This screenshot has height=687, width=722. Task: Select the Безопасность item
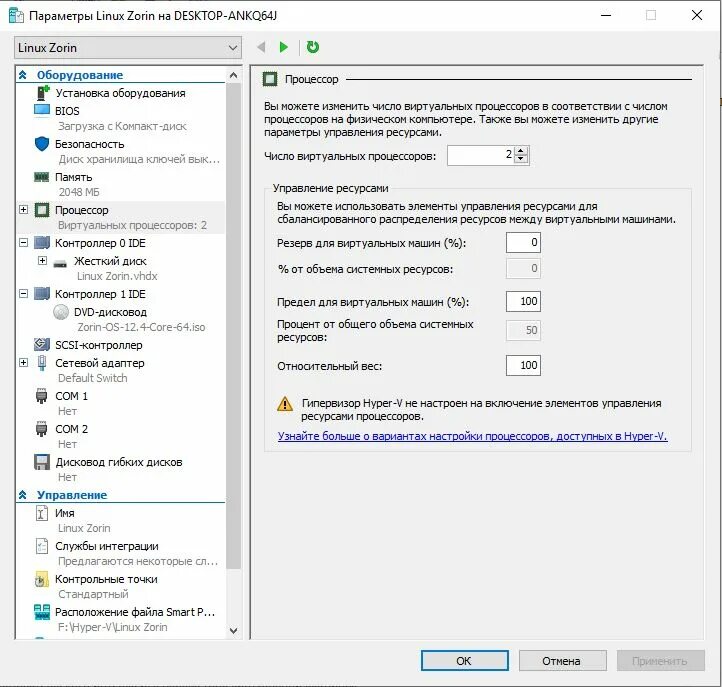[90, 144]
